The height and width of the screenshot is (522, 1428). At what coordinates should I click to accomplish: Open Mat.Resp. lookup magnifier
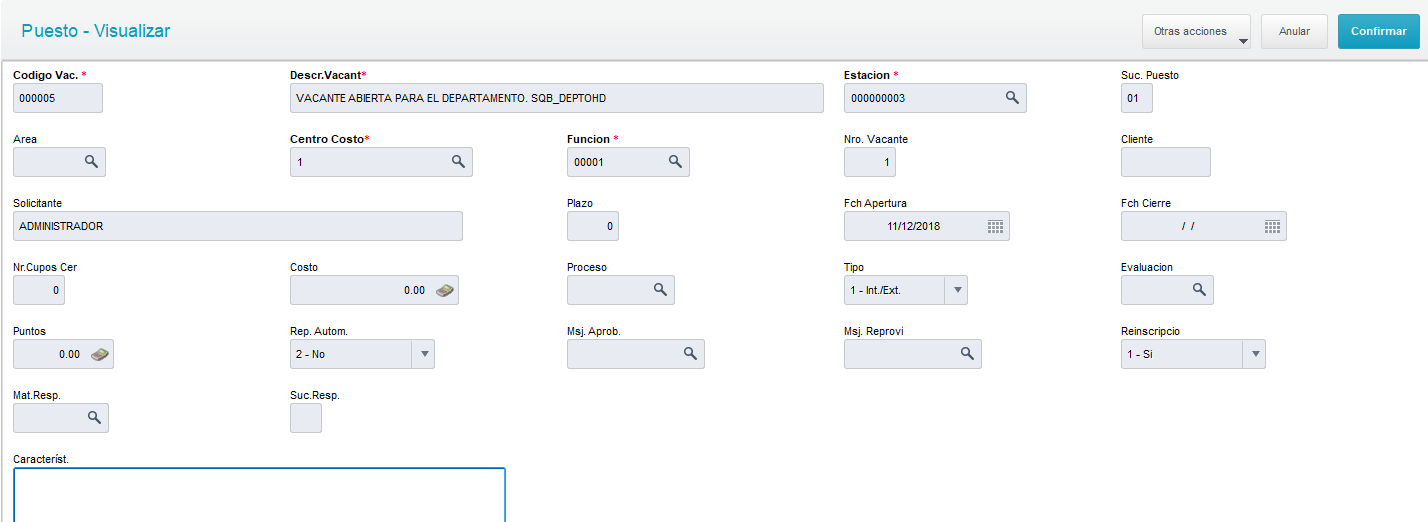click(x=94, y=418)
